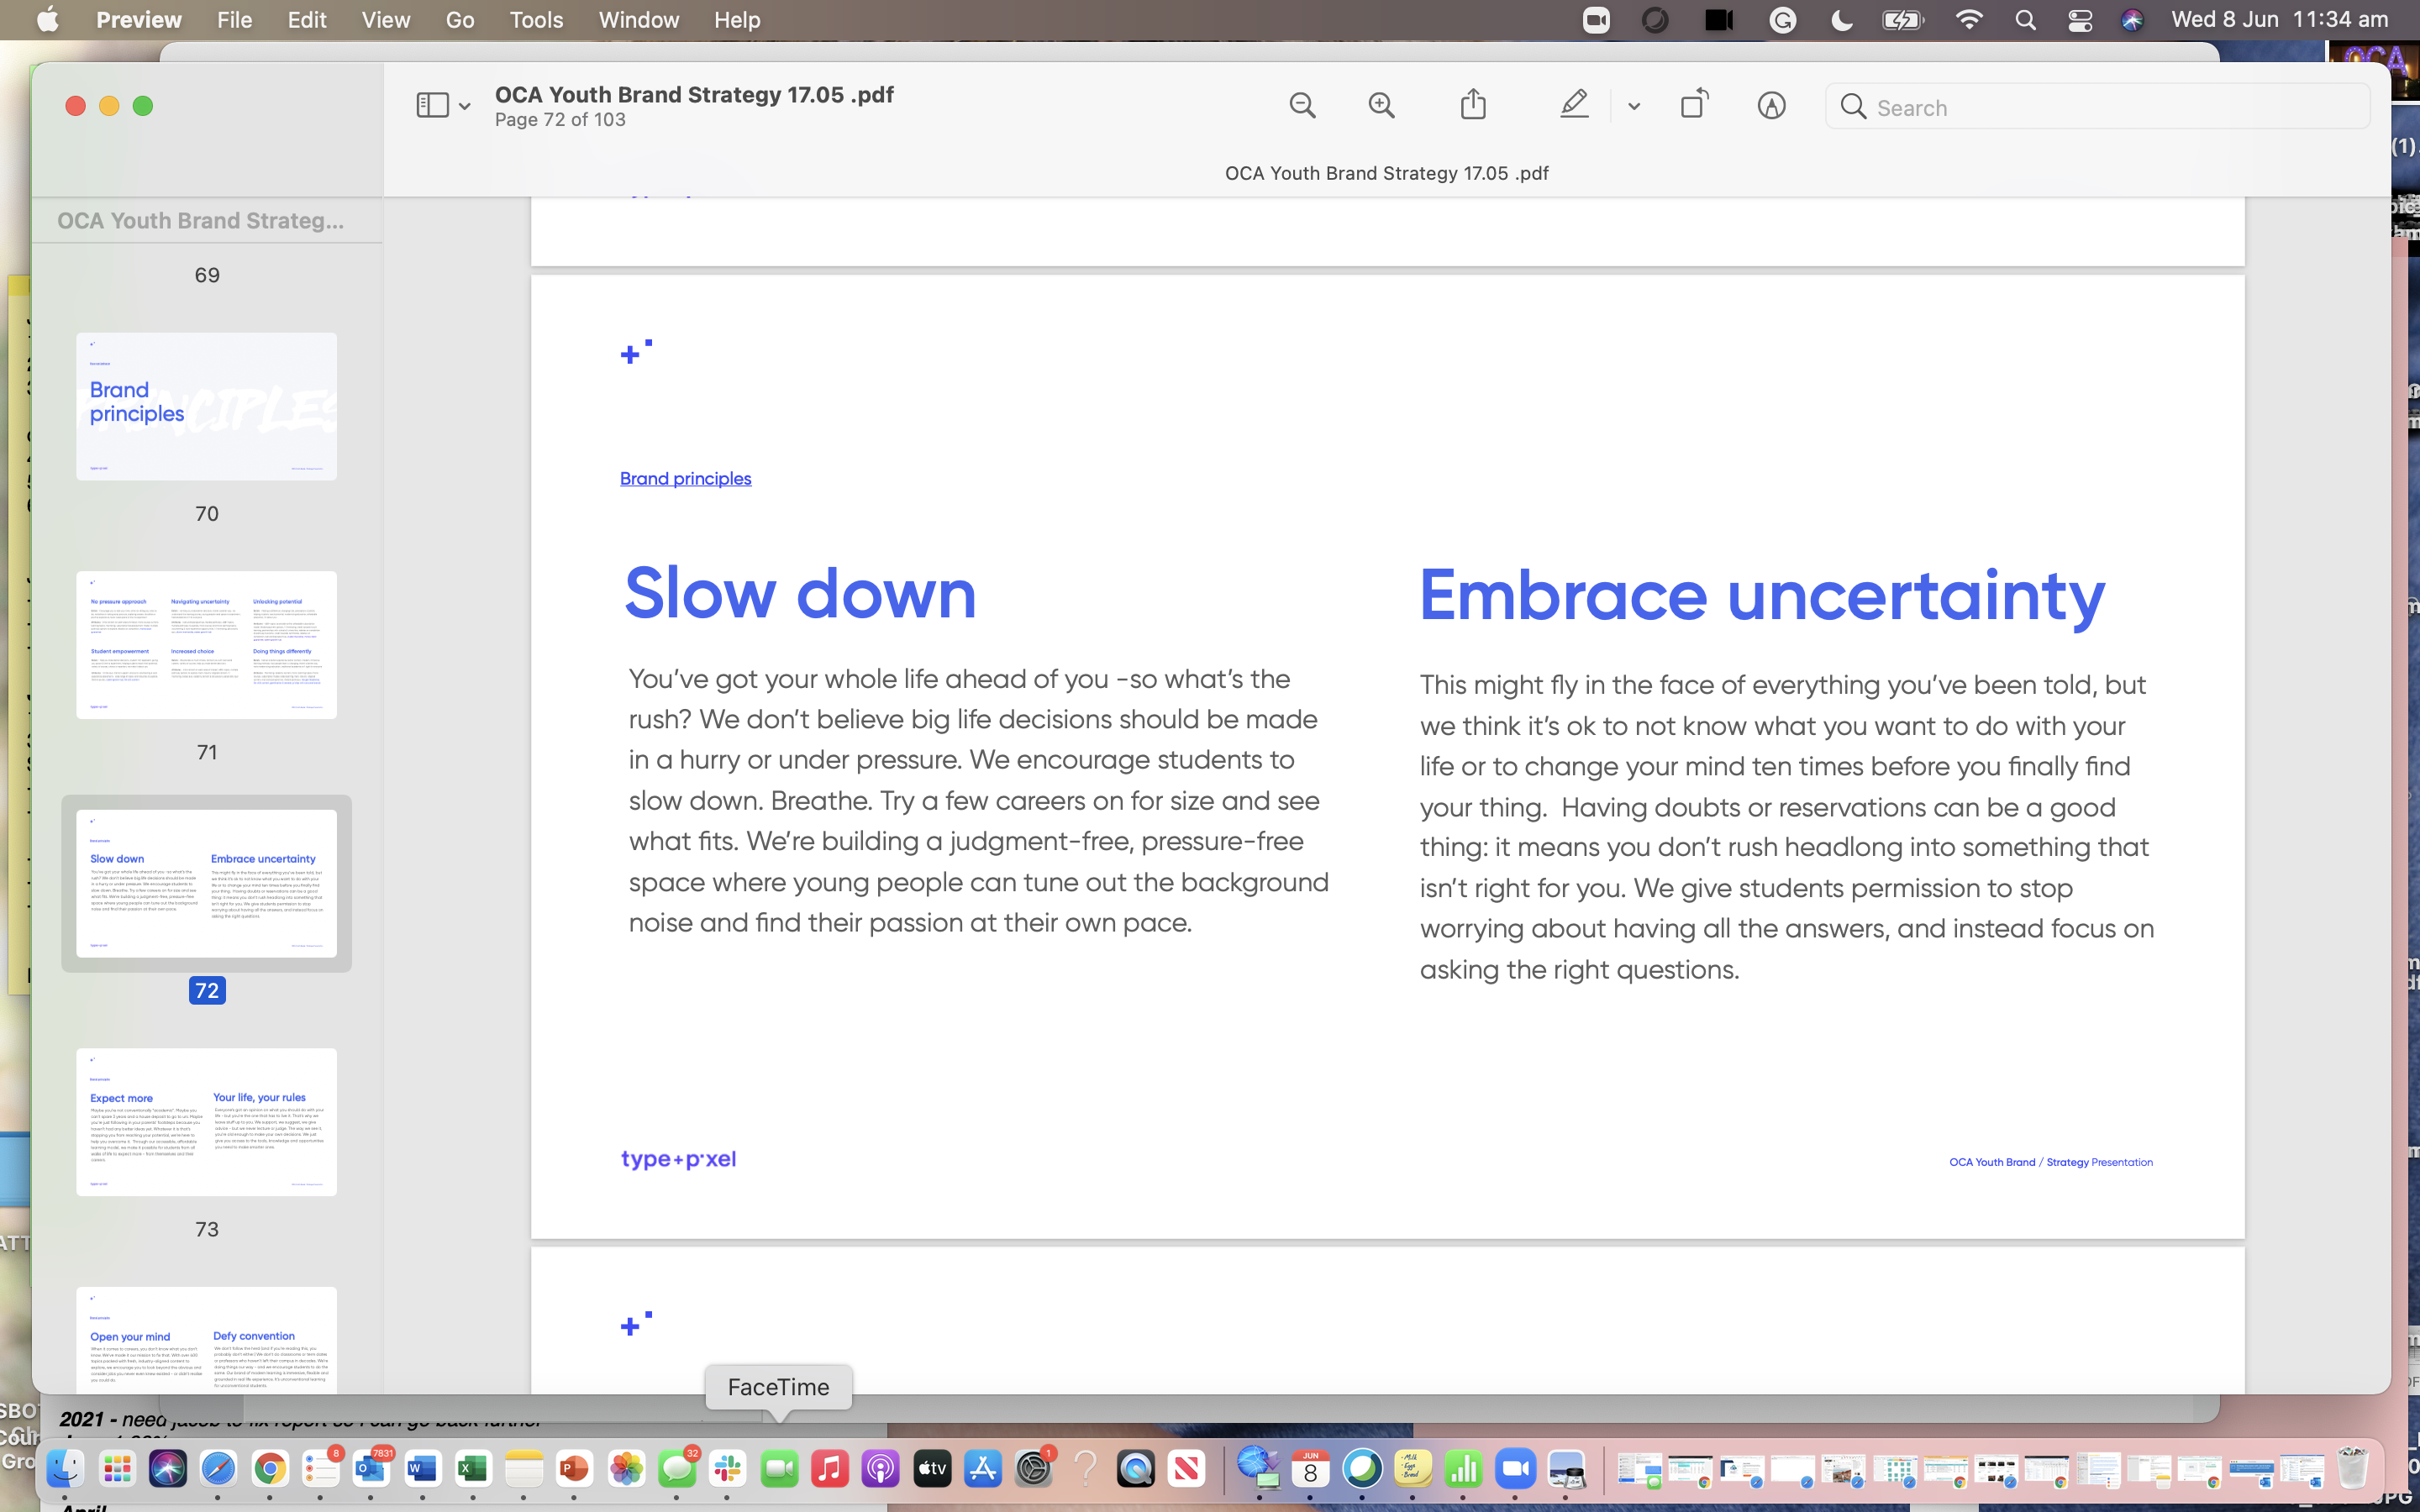
Task: Open Music from the Dock
Action: 829,1468
